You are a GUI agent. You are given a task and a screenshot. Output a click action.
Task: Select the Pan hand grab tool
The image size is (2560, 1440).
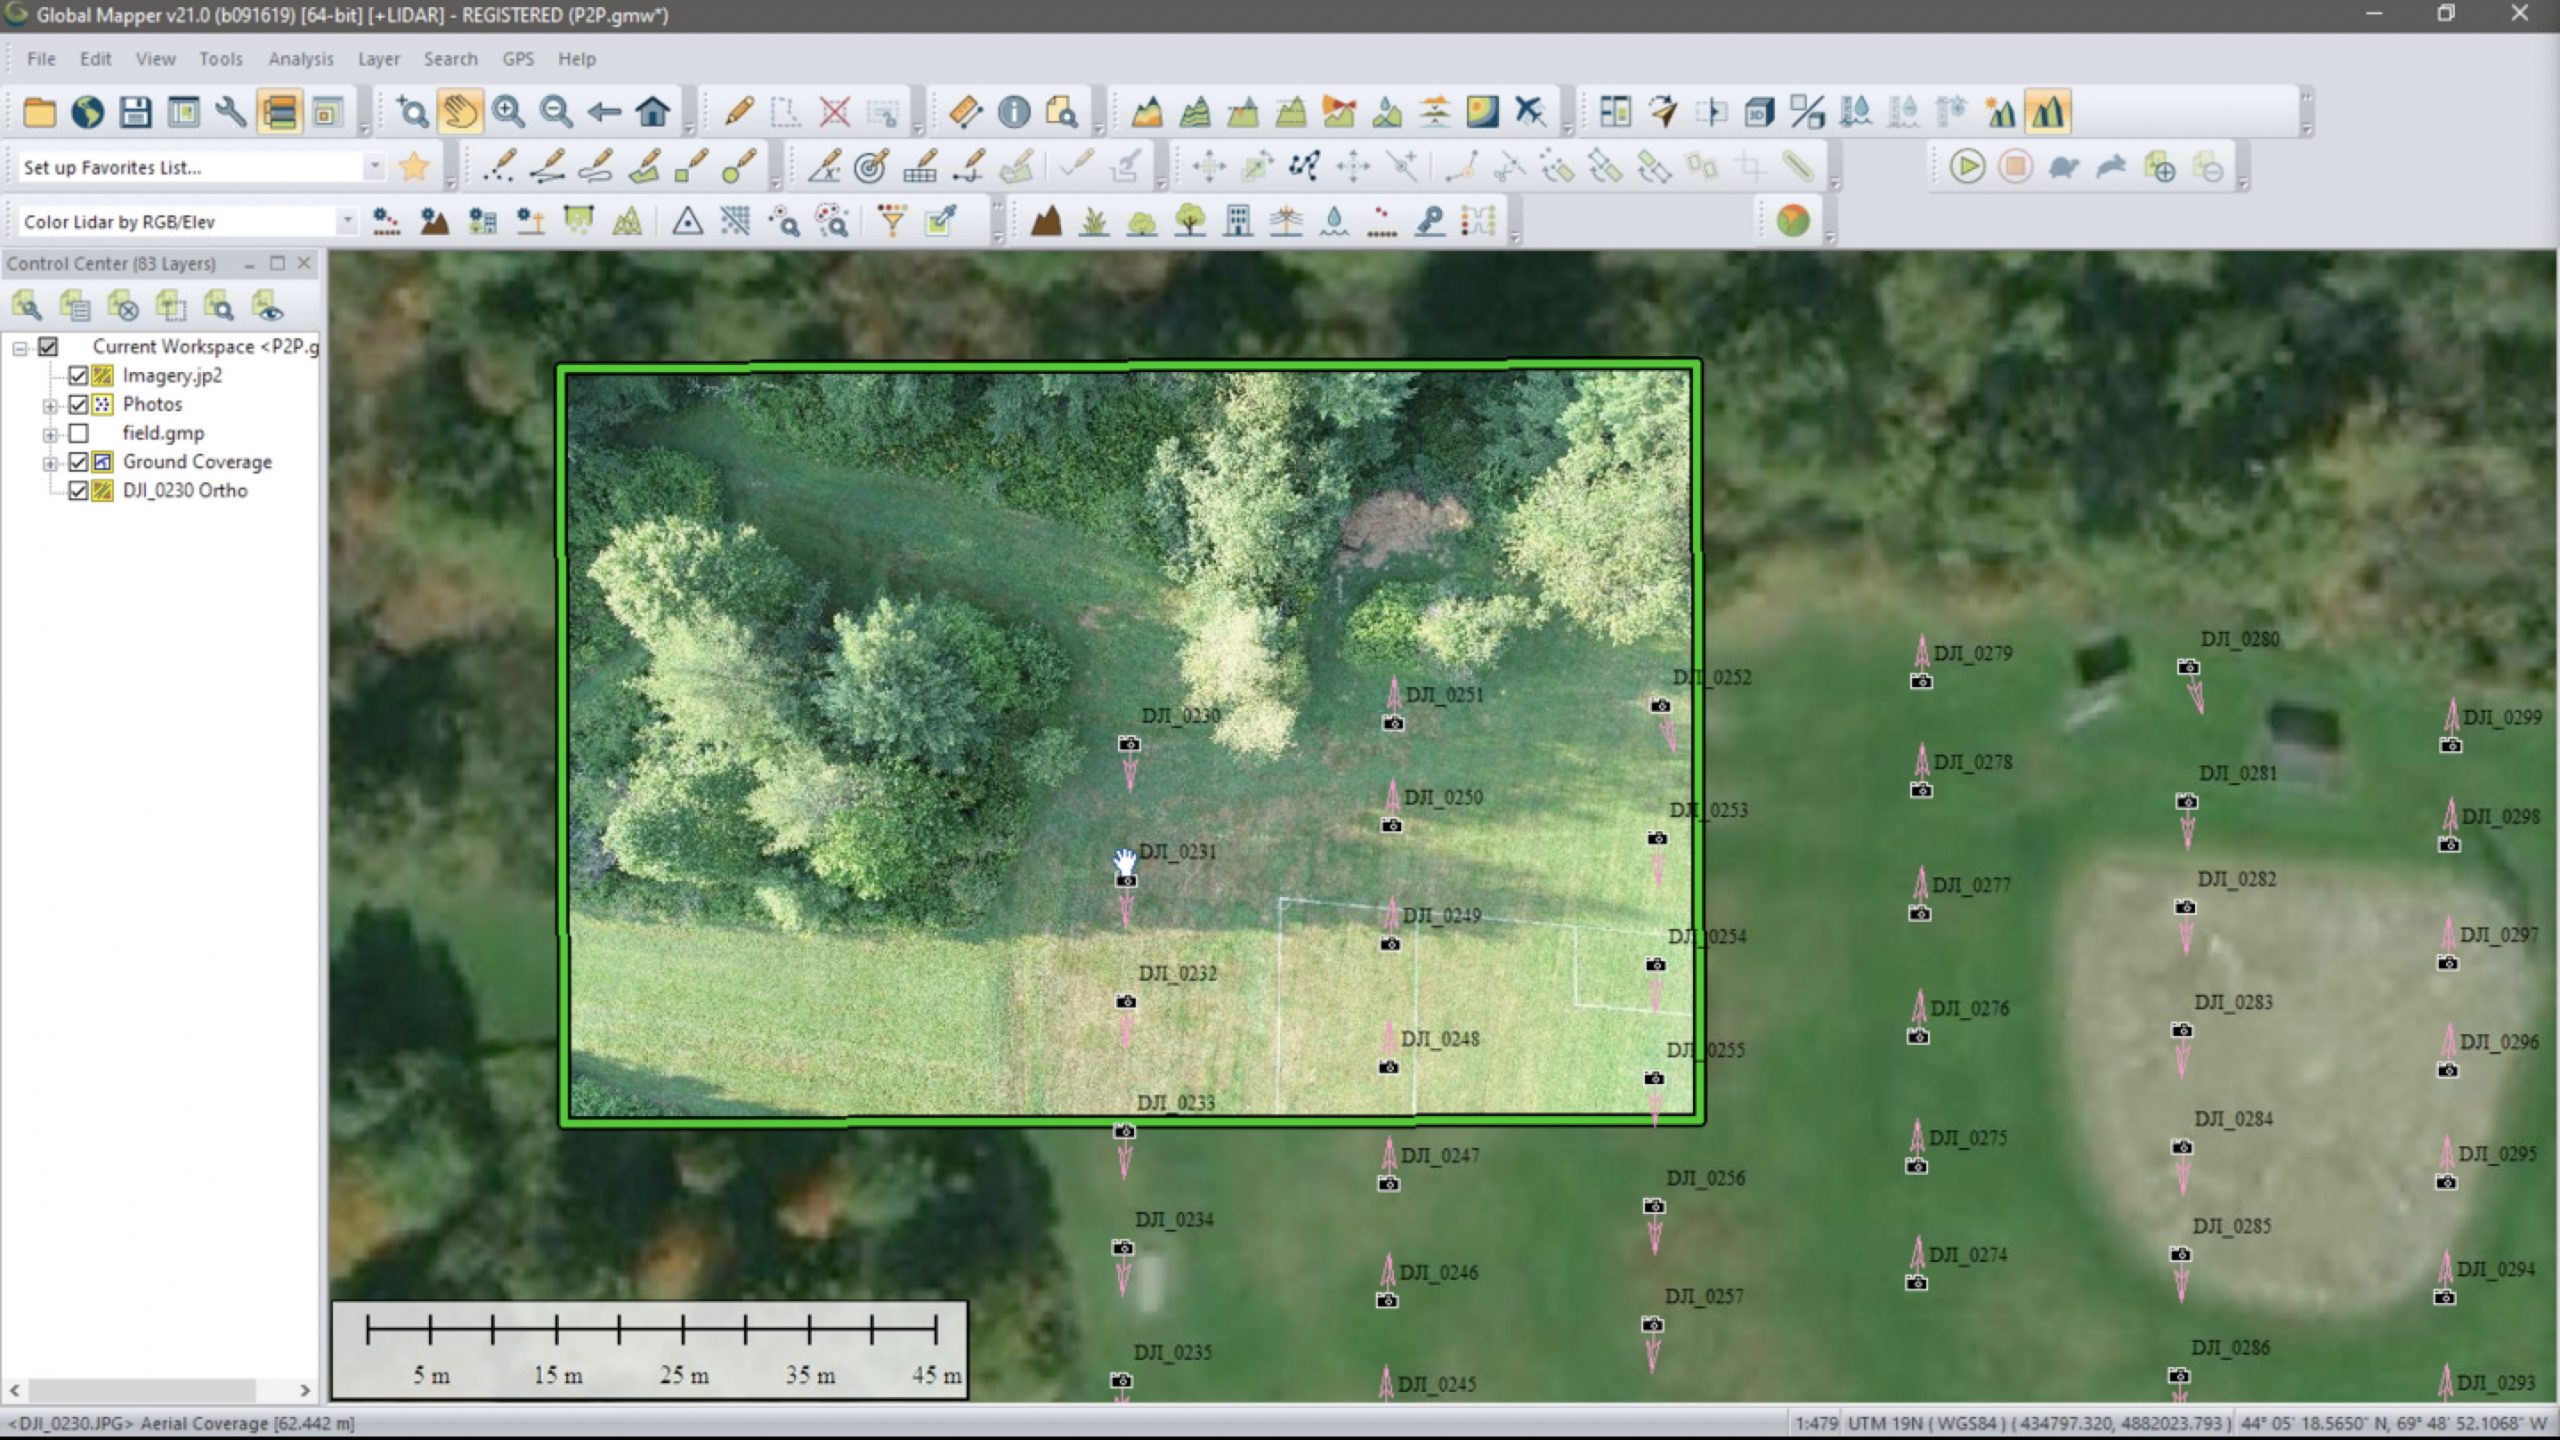(x=460, y=111)
